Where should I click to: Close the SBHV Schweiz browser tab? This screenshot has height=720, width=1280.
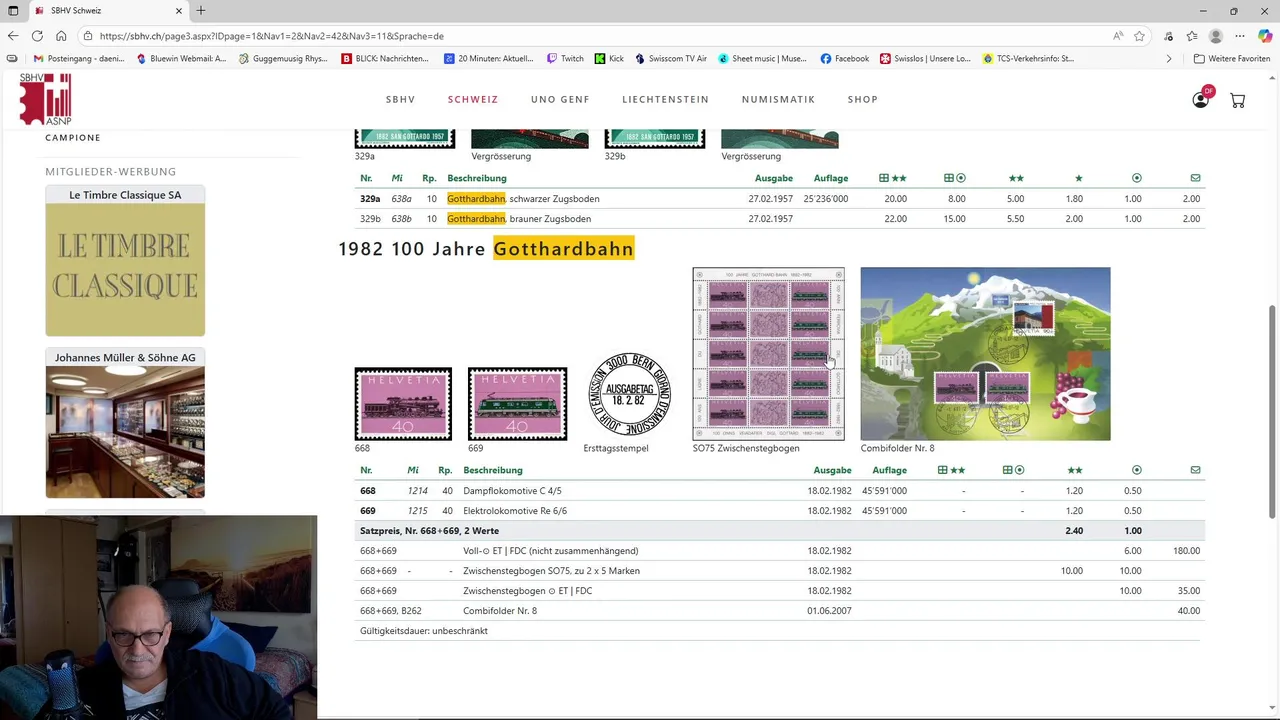click(x=178, y=11)
